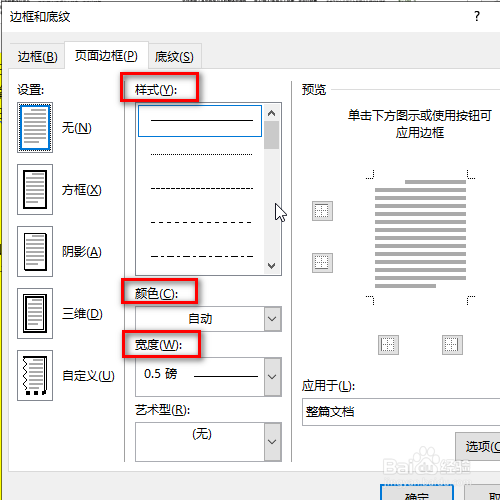
Task: Open the 应用于 dropdown showing 整篇文档
Action: pyautogui.click(x=401, y=412)
